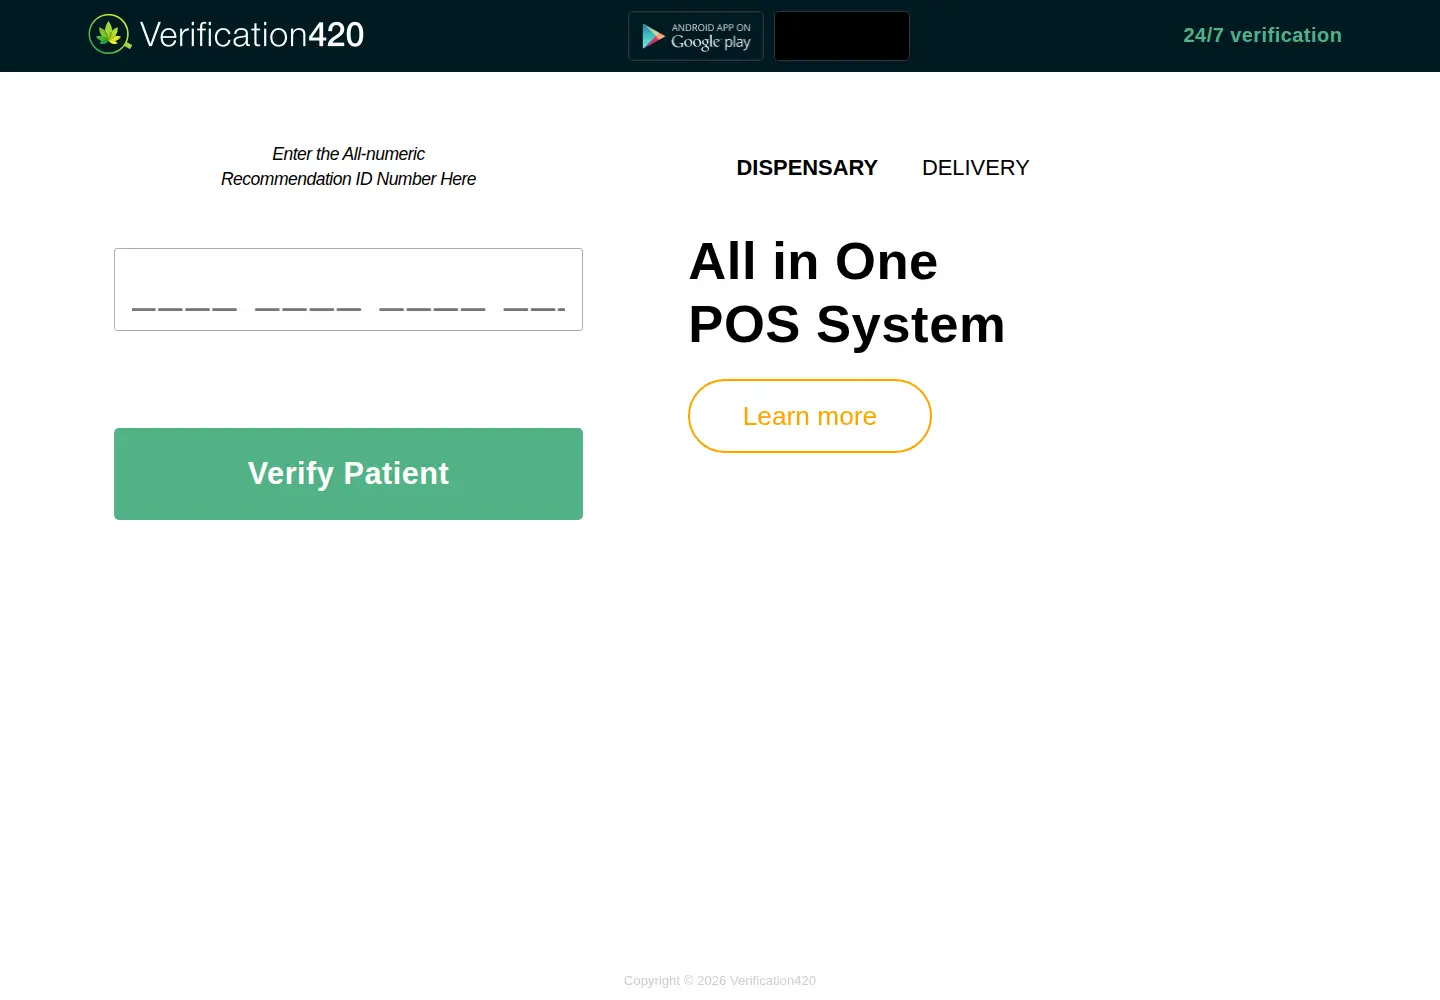Click the Verification420 leaf logo icon
Viewport: 1440px width, 1000px height.
[110, 35]
